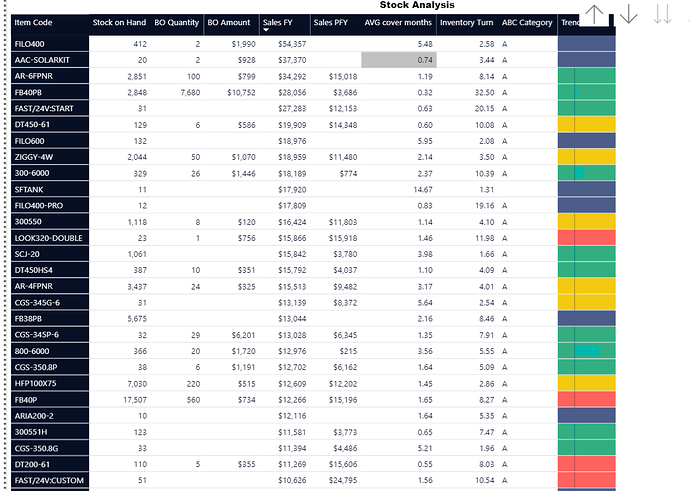Select the LOOK320-DOUBLE item row header
Screen dimensions: 690x491
(x=50, y=238)
